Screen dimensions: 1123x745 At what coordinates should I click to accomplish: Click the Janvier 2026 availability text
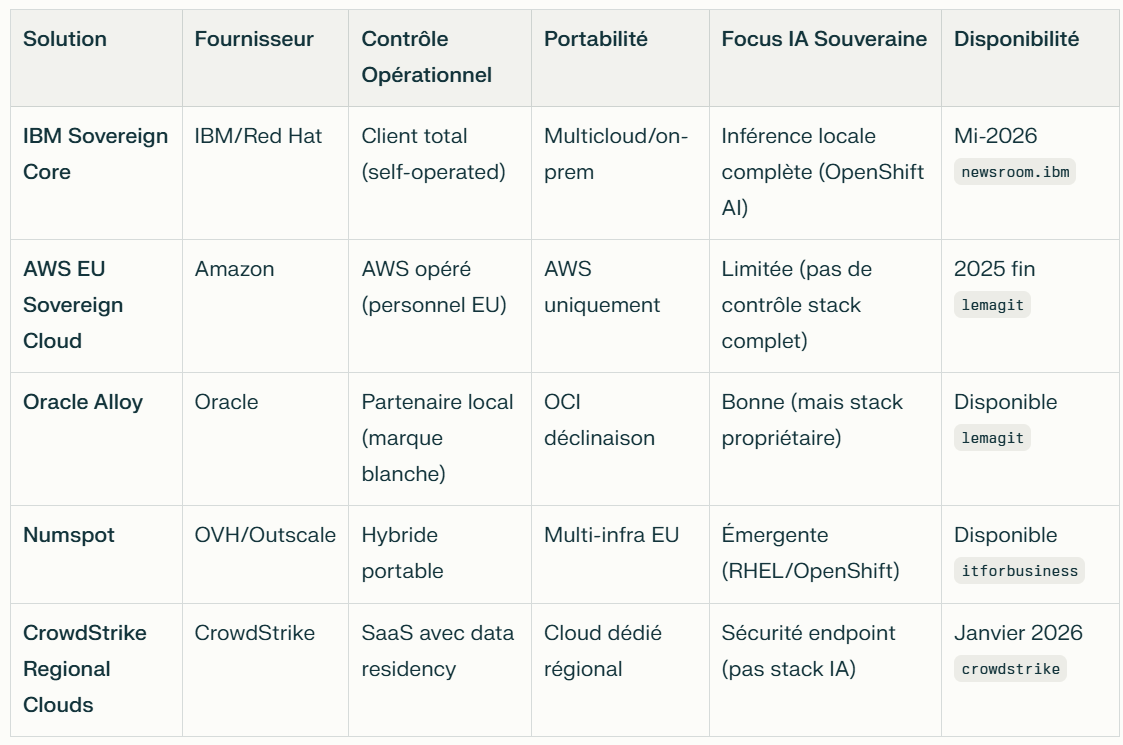pyautogui.click(x=1018, y=633)
